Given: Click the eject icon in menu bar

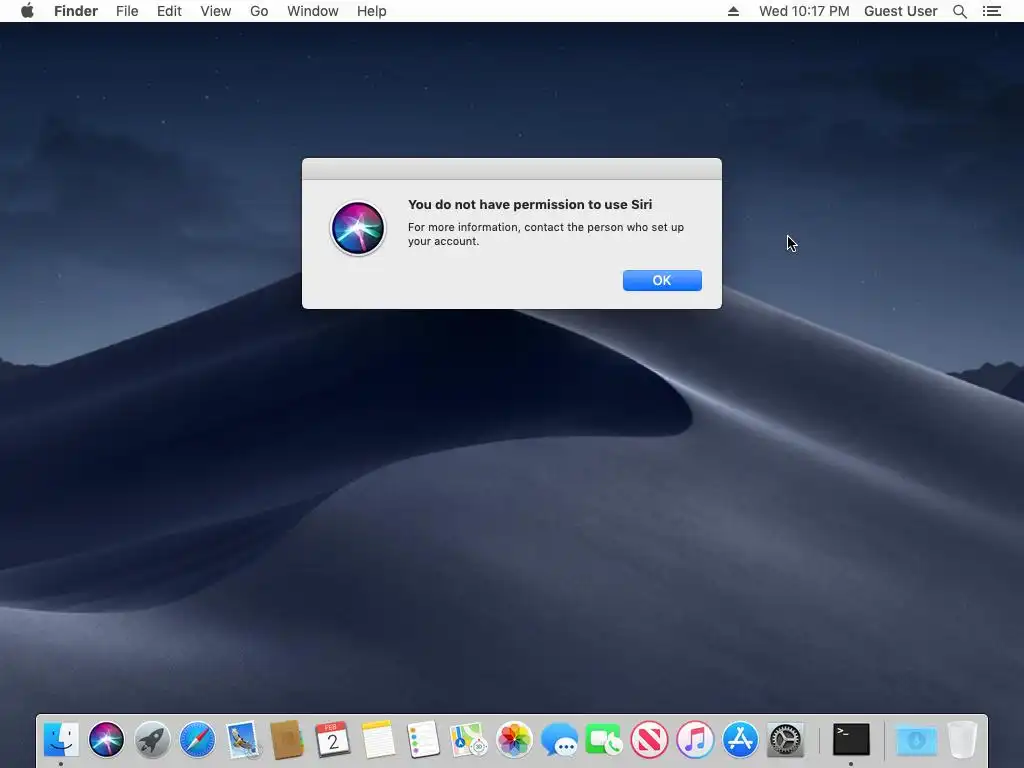Looking at the screenshot, I should [x=733, y=11].
